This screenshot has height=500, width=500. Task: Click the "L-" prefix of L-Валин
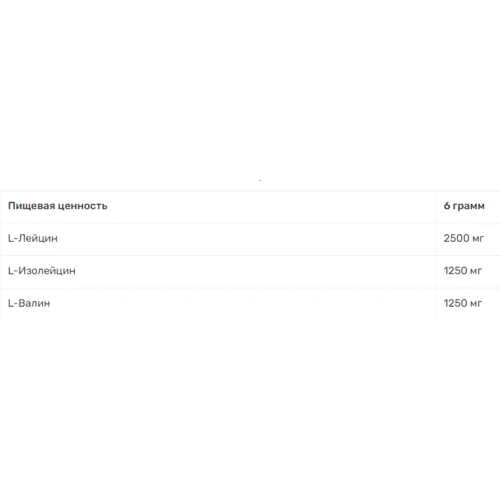tap(13, 303)
